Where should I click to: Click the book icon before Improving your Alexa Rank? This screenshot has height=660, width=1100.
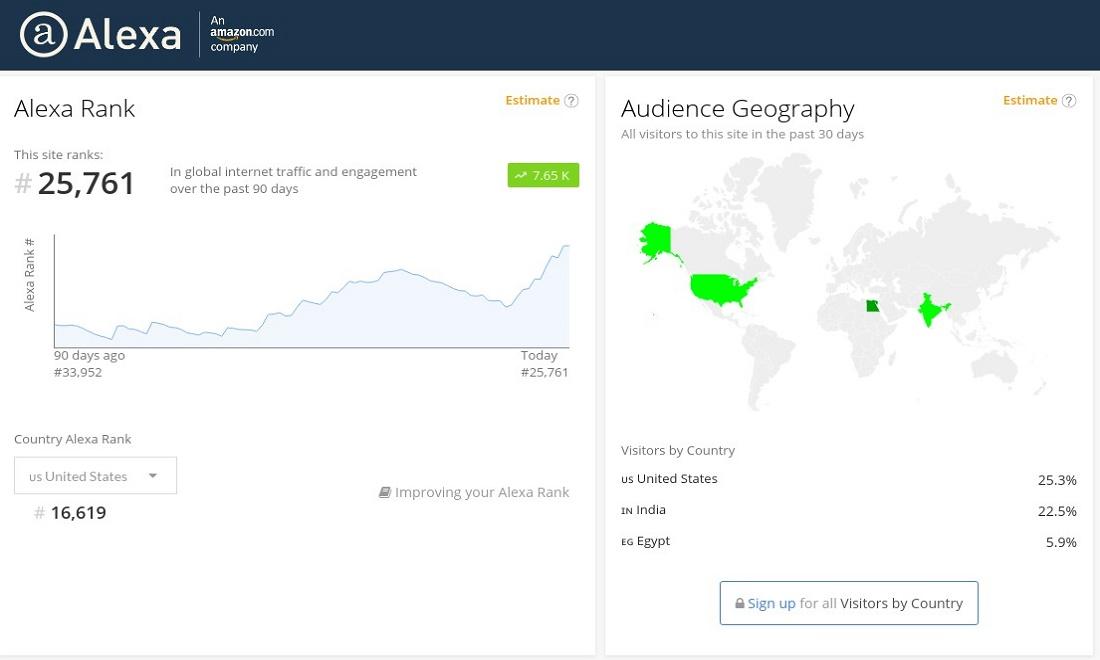pyautogui.click(x=385, y=491)
